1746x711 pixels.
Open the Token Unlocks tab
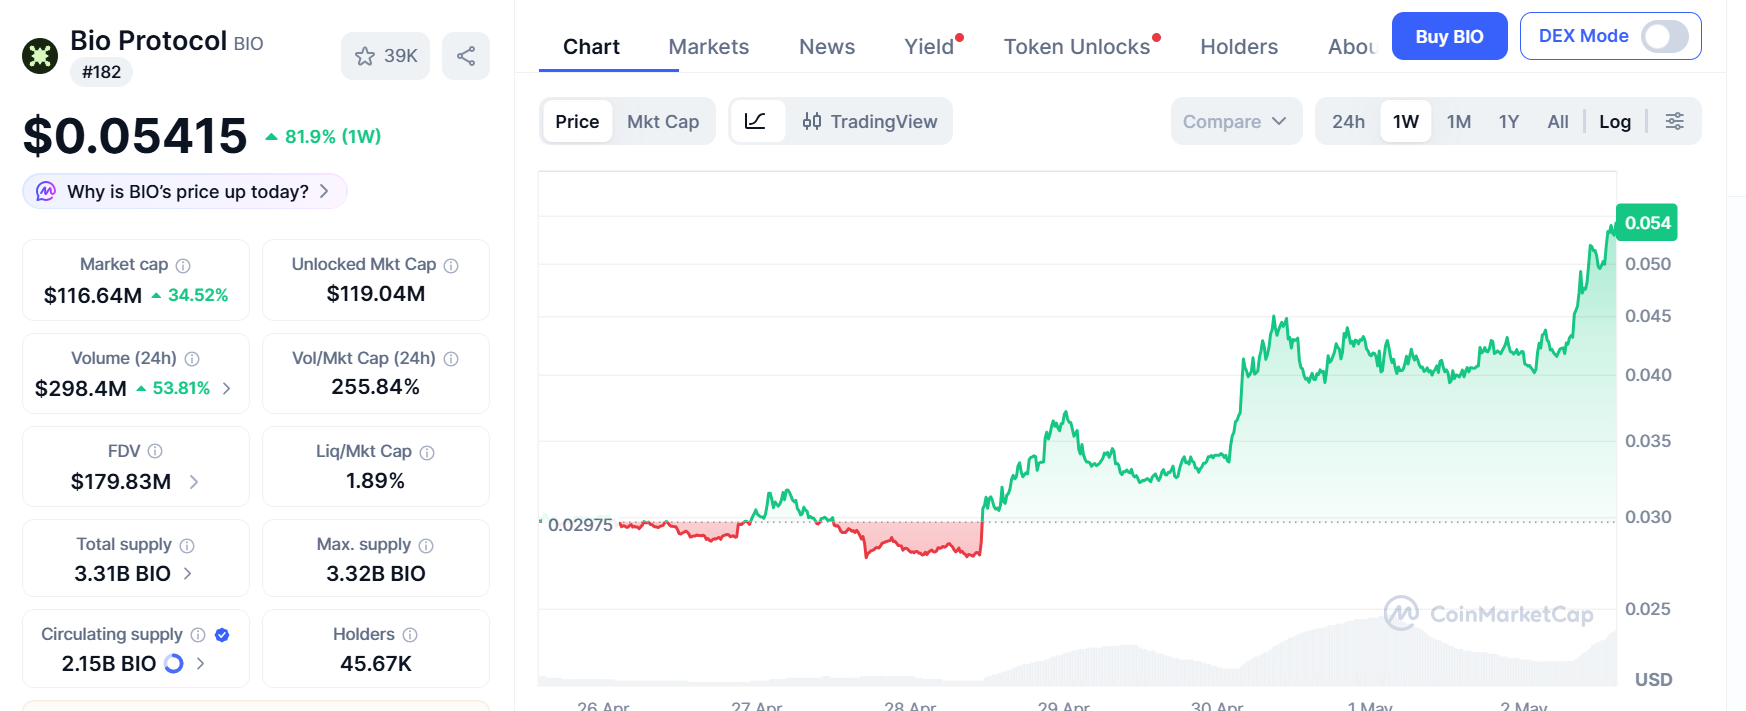tap(1077, 47)
